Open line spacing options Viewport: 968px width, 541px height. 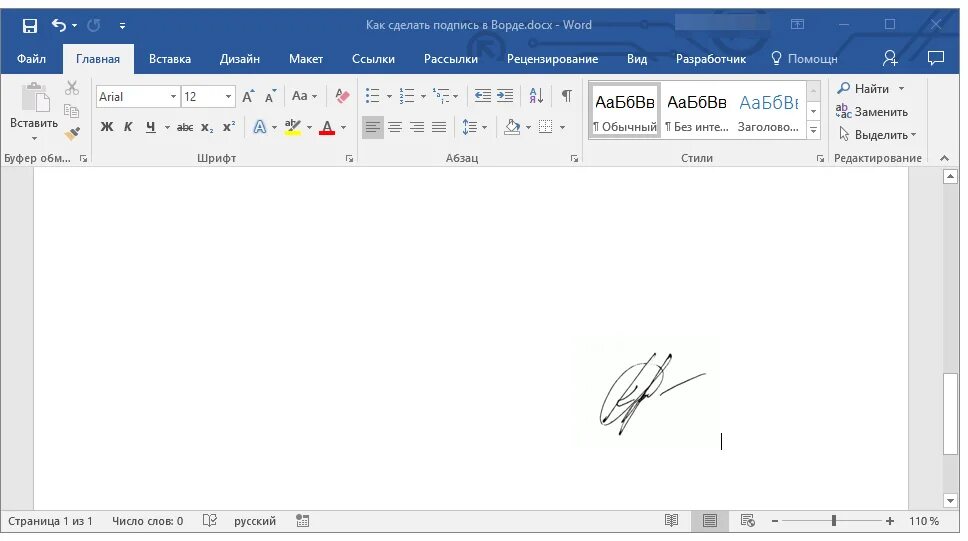(x=474, y=127)
